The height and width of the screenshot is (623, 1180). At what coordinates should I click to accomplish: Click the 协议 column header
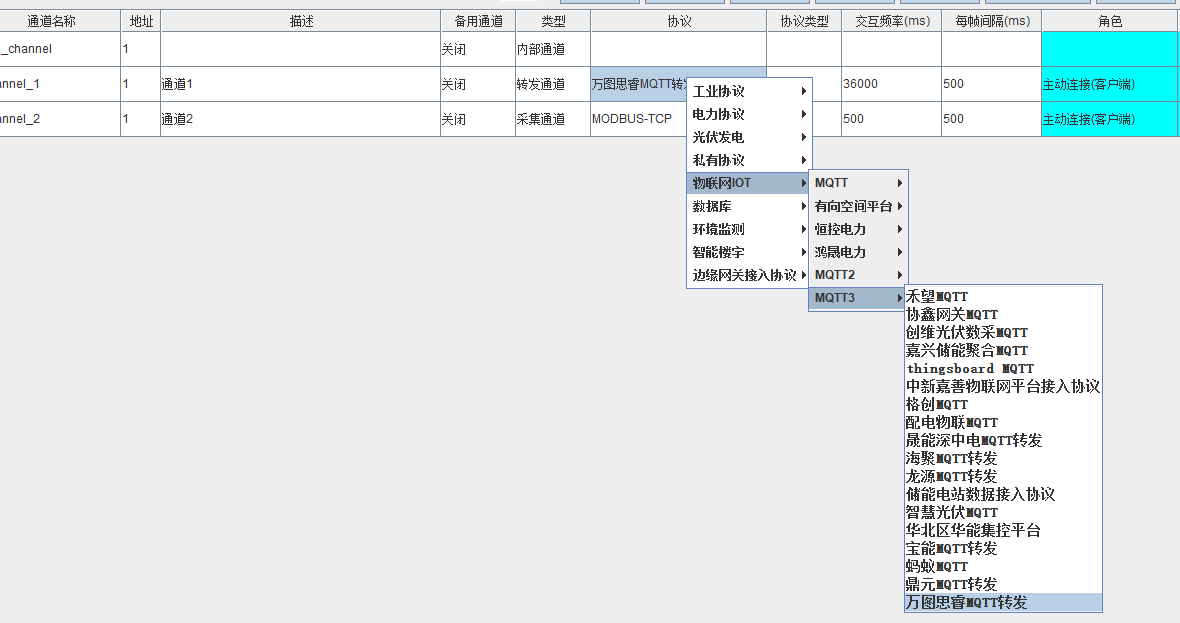coord(678,21)
